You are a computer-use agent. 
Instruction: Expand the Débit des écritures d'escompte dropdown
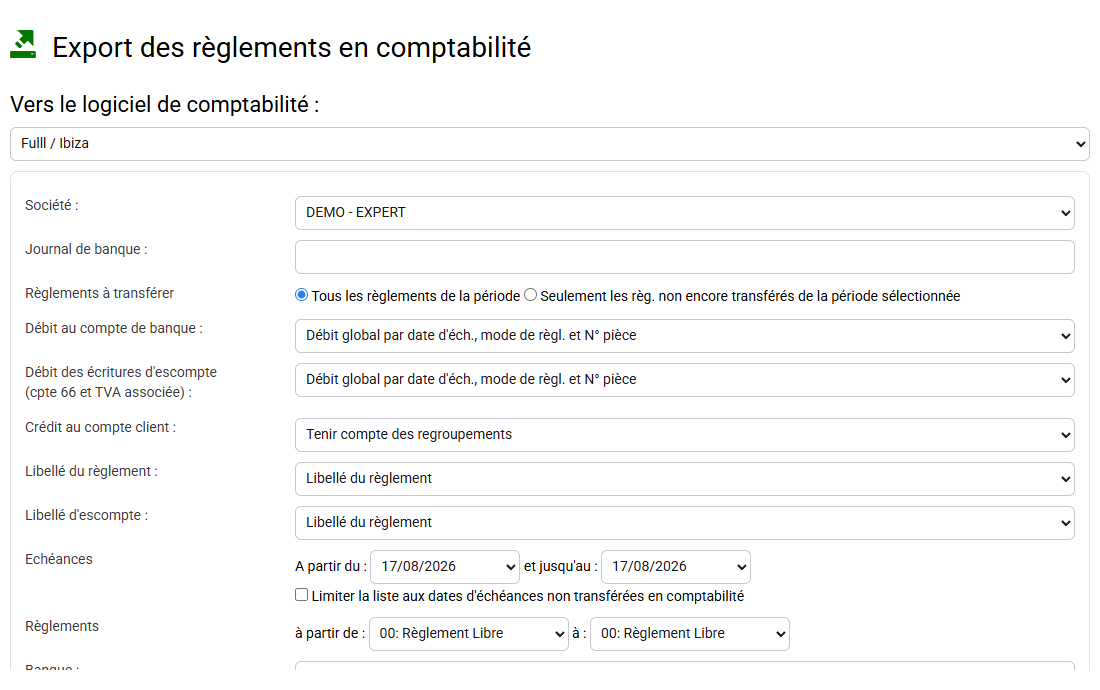[685, 379]
